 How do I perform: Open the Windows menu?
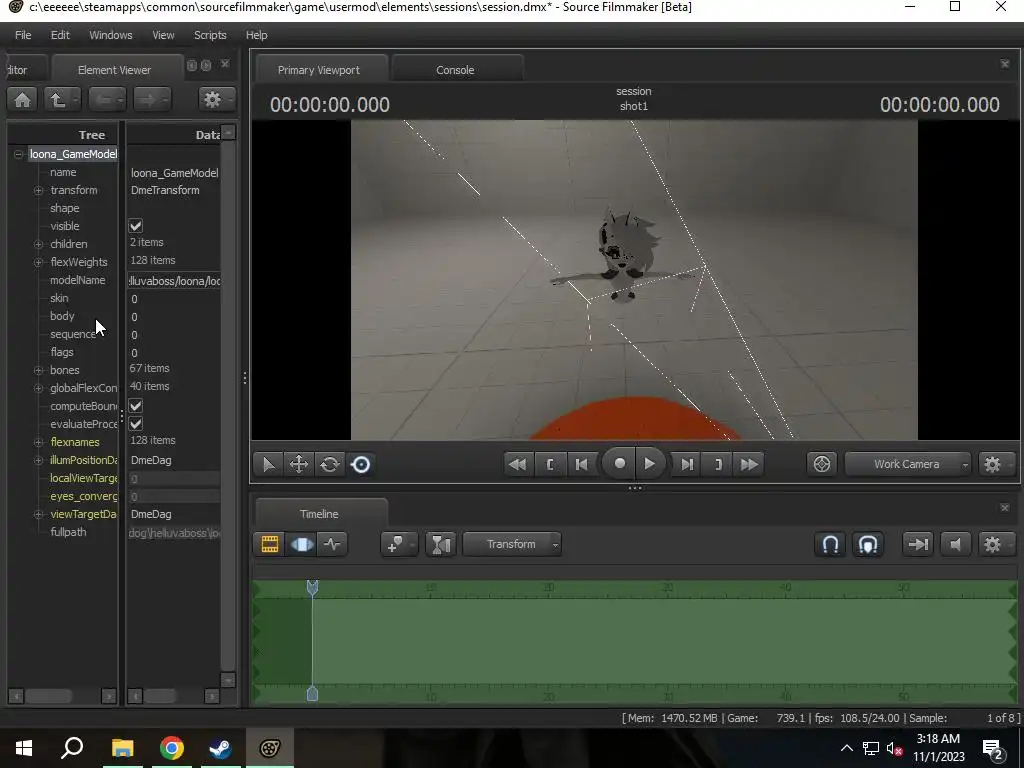click(110, 35)
